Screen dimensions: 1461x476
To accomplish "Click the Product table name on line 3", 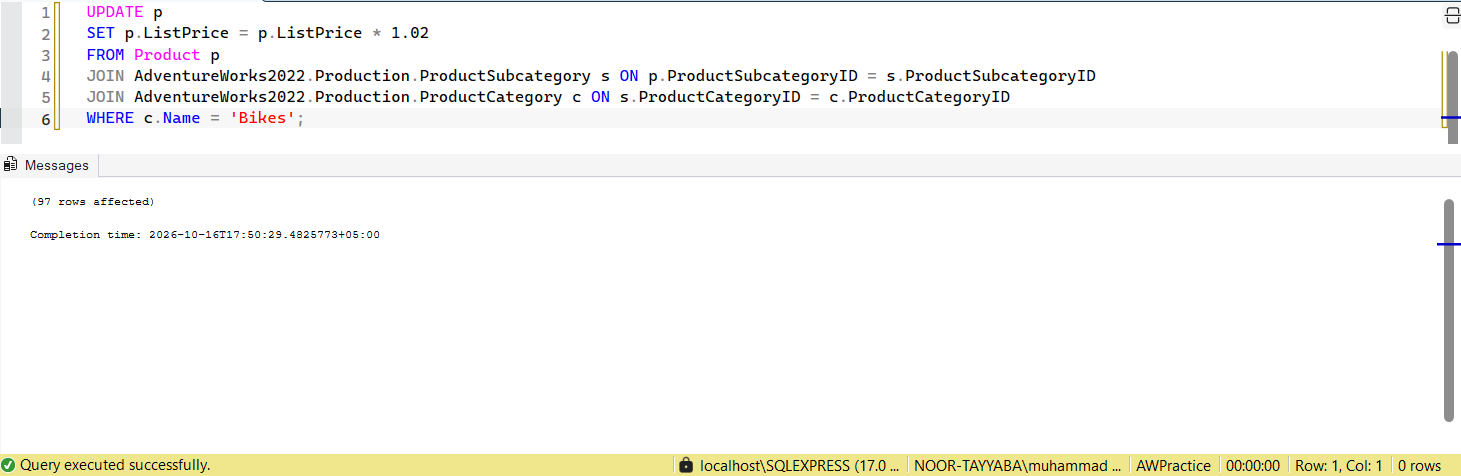I will coord(167,55).
